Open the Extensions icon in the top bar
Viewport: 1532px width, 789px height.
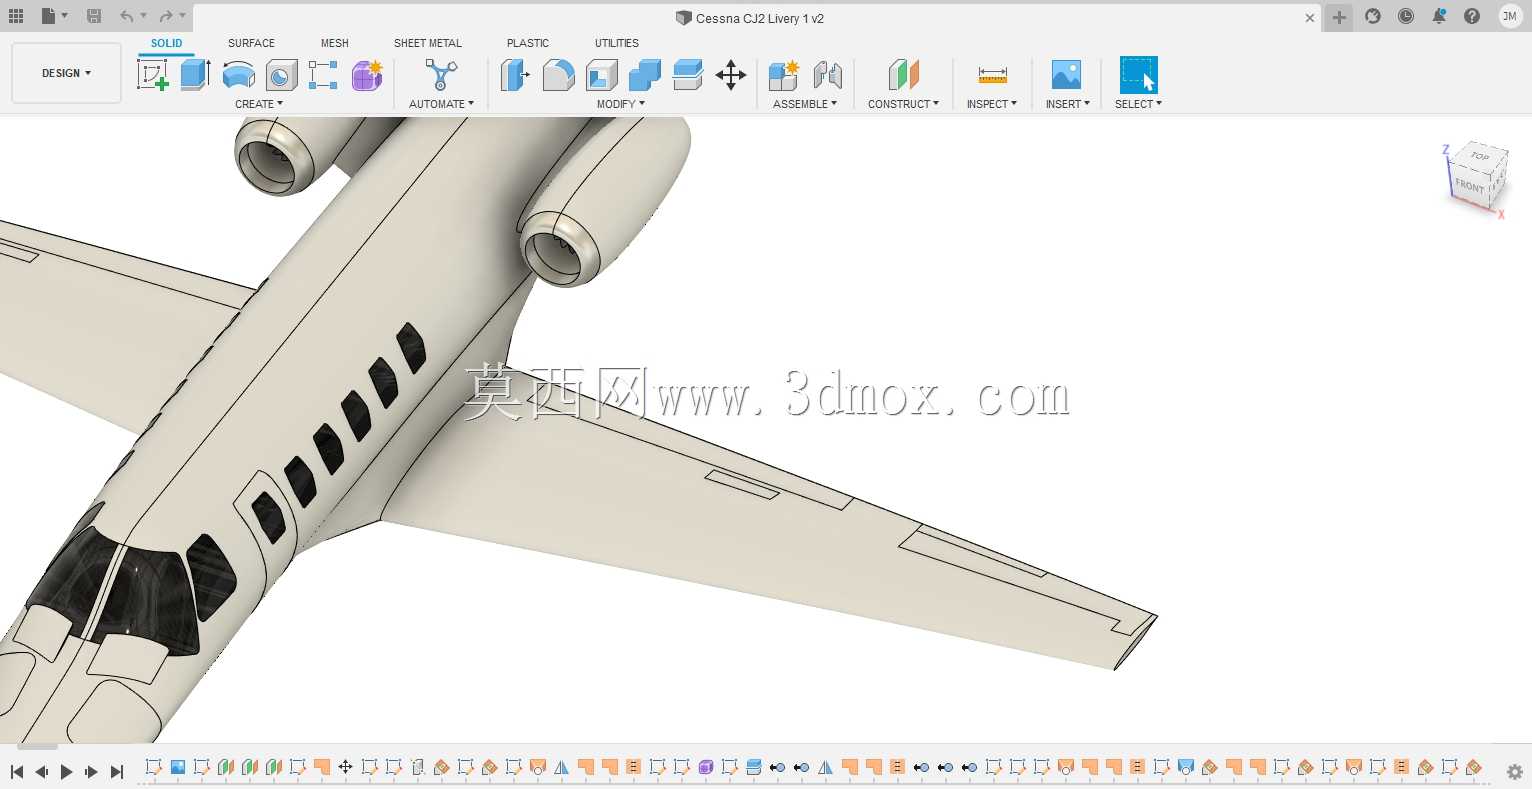tap(1373, 16)
